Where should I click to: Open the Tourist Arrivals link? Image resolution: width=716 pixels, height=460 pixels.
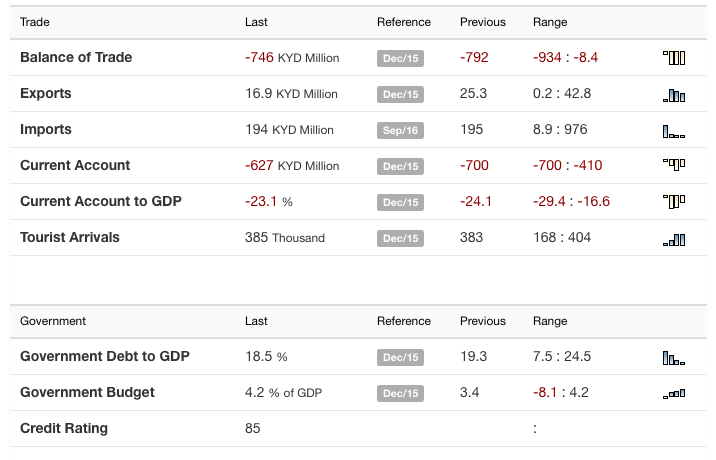(70, 238)
